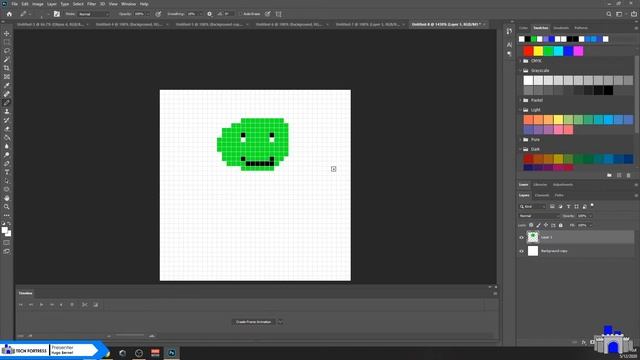Toggle type layer filter
Screen dimensions: 640x360
click(568, 207)
